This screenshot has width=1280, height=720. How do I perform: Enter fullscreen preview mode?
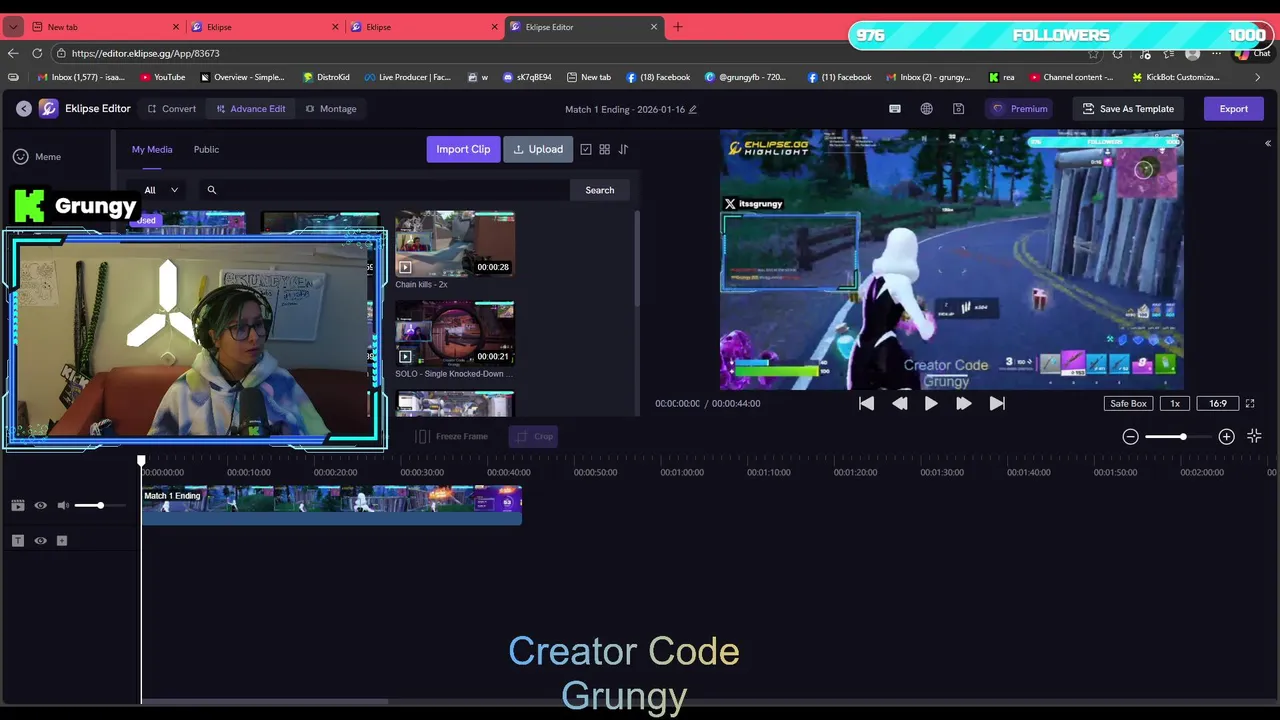1250,403
